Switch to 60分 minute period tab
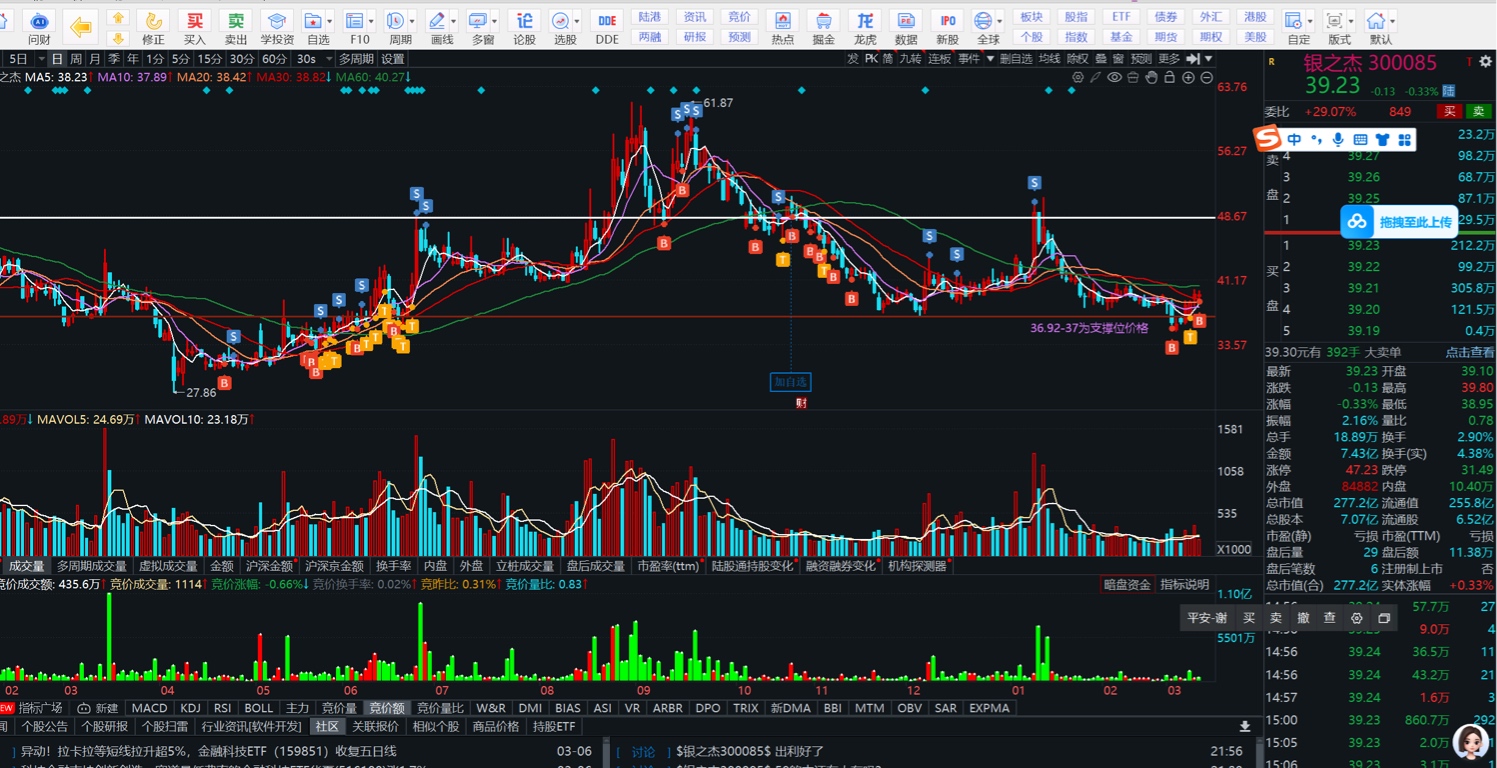The height and width of the screenshot is (768, 1497). pyautogui.click(x=275, y=59)
